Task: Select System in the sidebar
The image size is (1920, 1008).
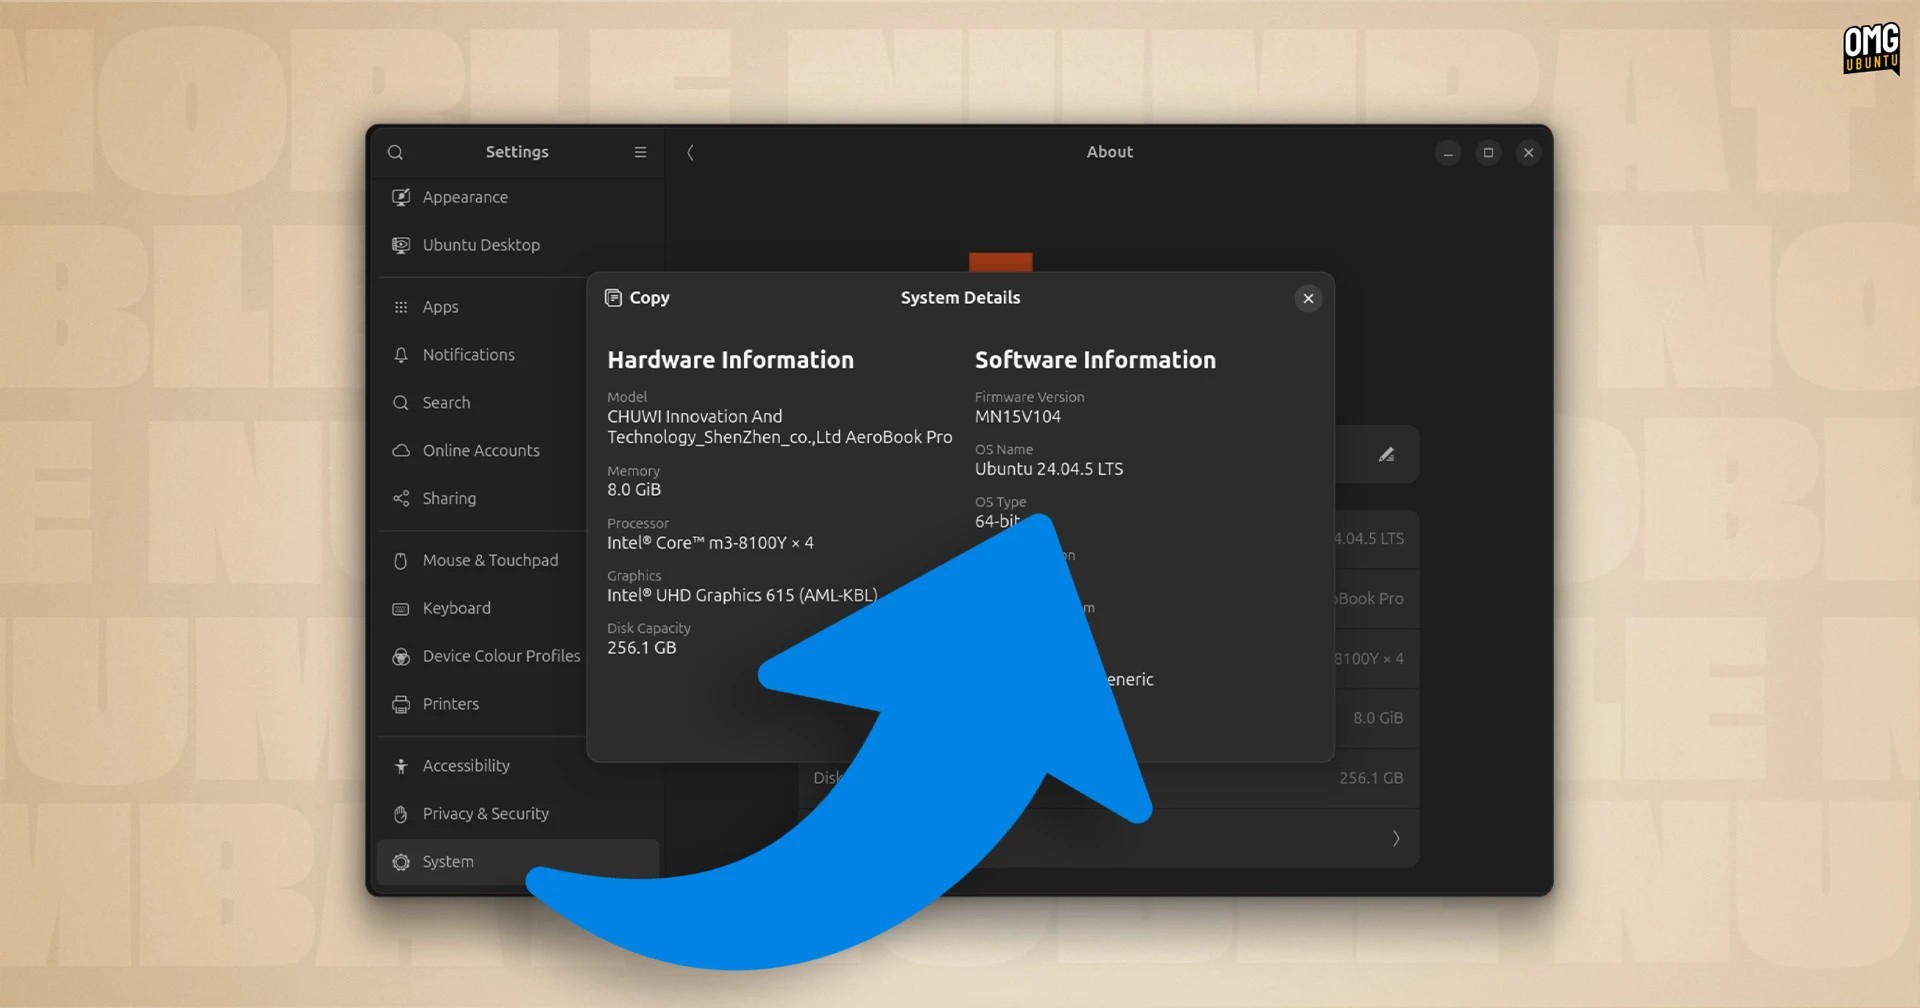Action: 518,862
